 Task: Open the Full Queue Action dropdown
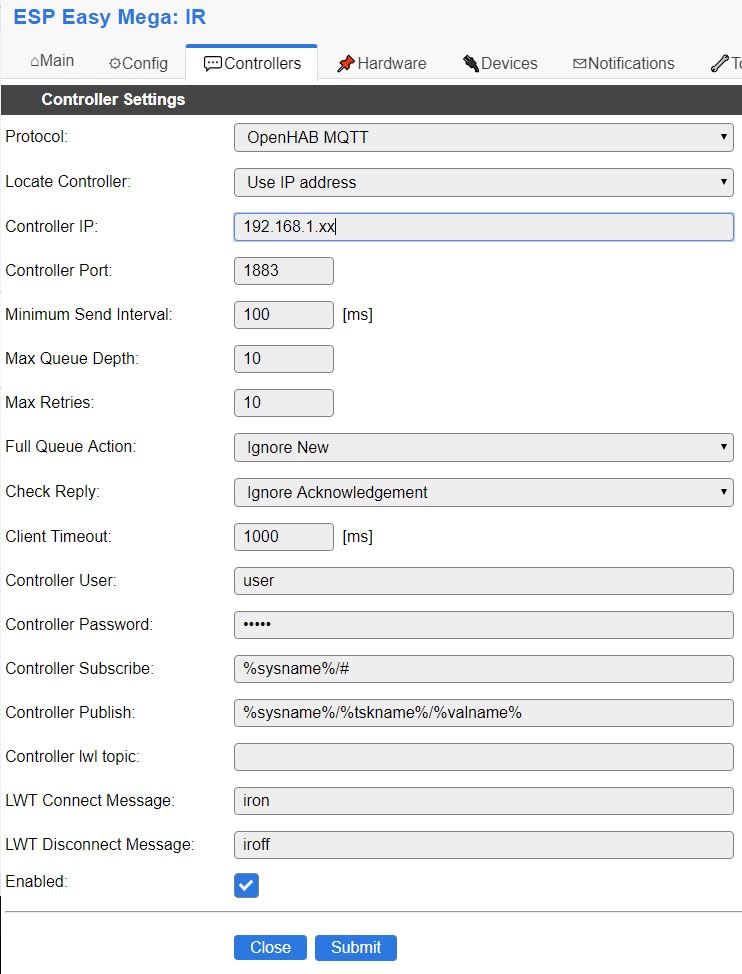click(x=484, y=447)
